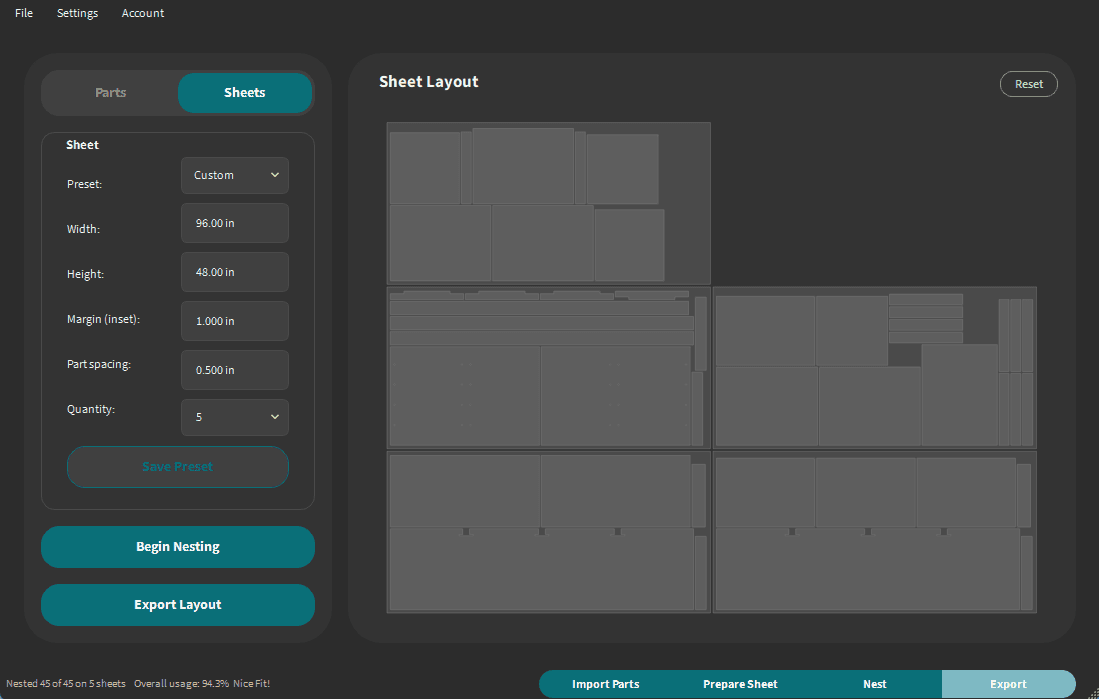Click the Save Preset button
Screen dimensions: 1099x699
178,467
